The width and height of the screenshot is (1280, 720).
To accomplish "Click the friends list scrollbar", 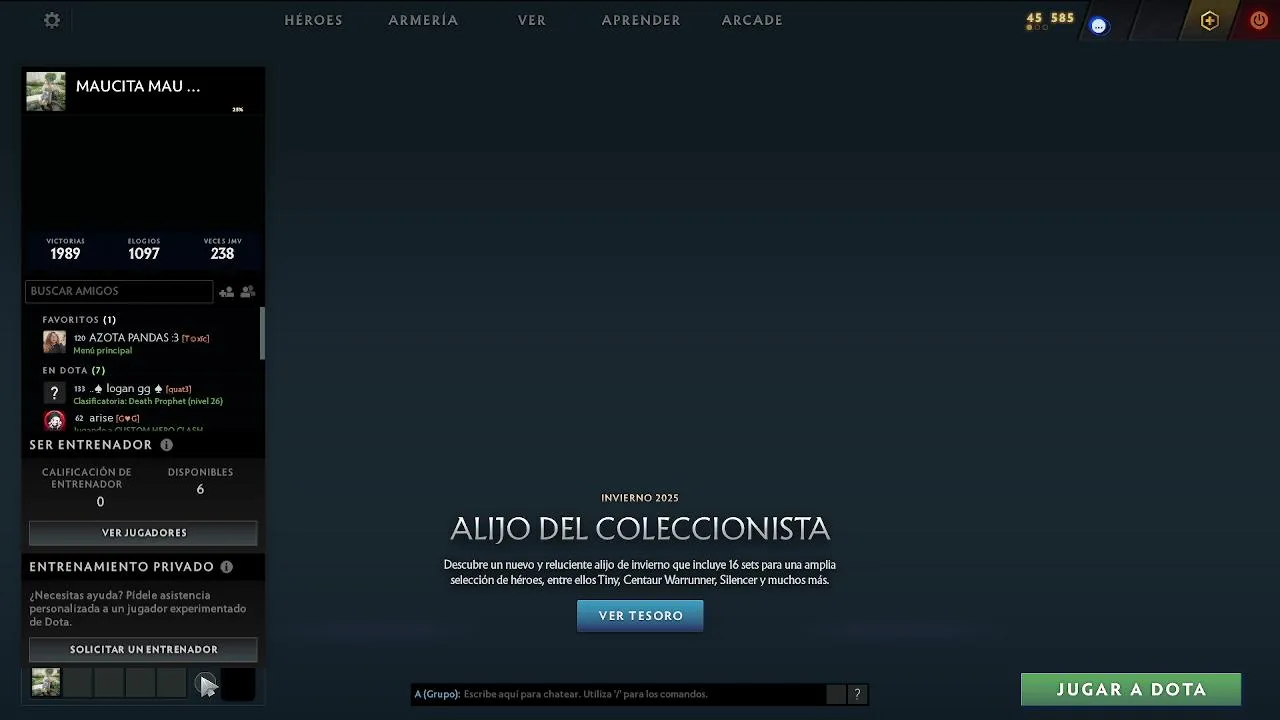I will 262,334.
